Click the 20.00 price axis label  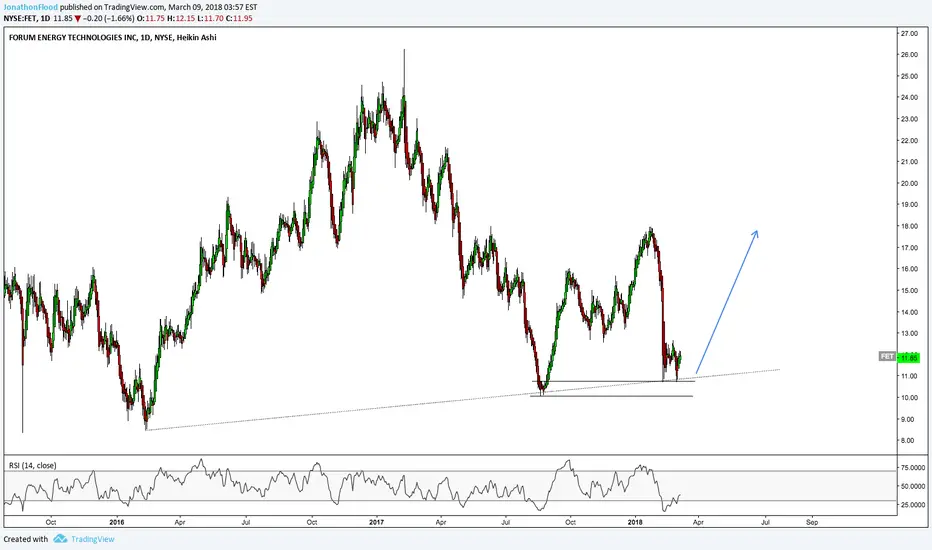(x=909, y=183)
